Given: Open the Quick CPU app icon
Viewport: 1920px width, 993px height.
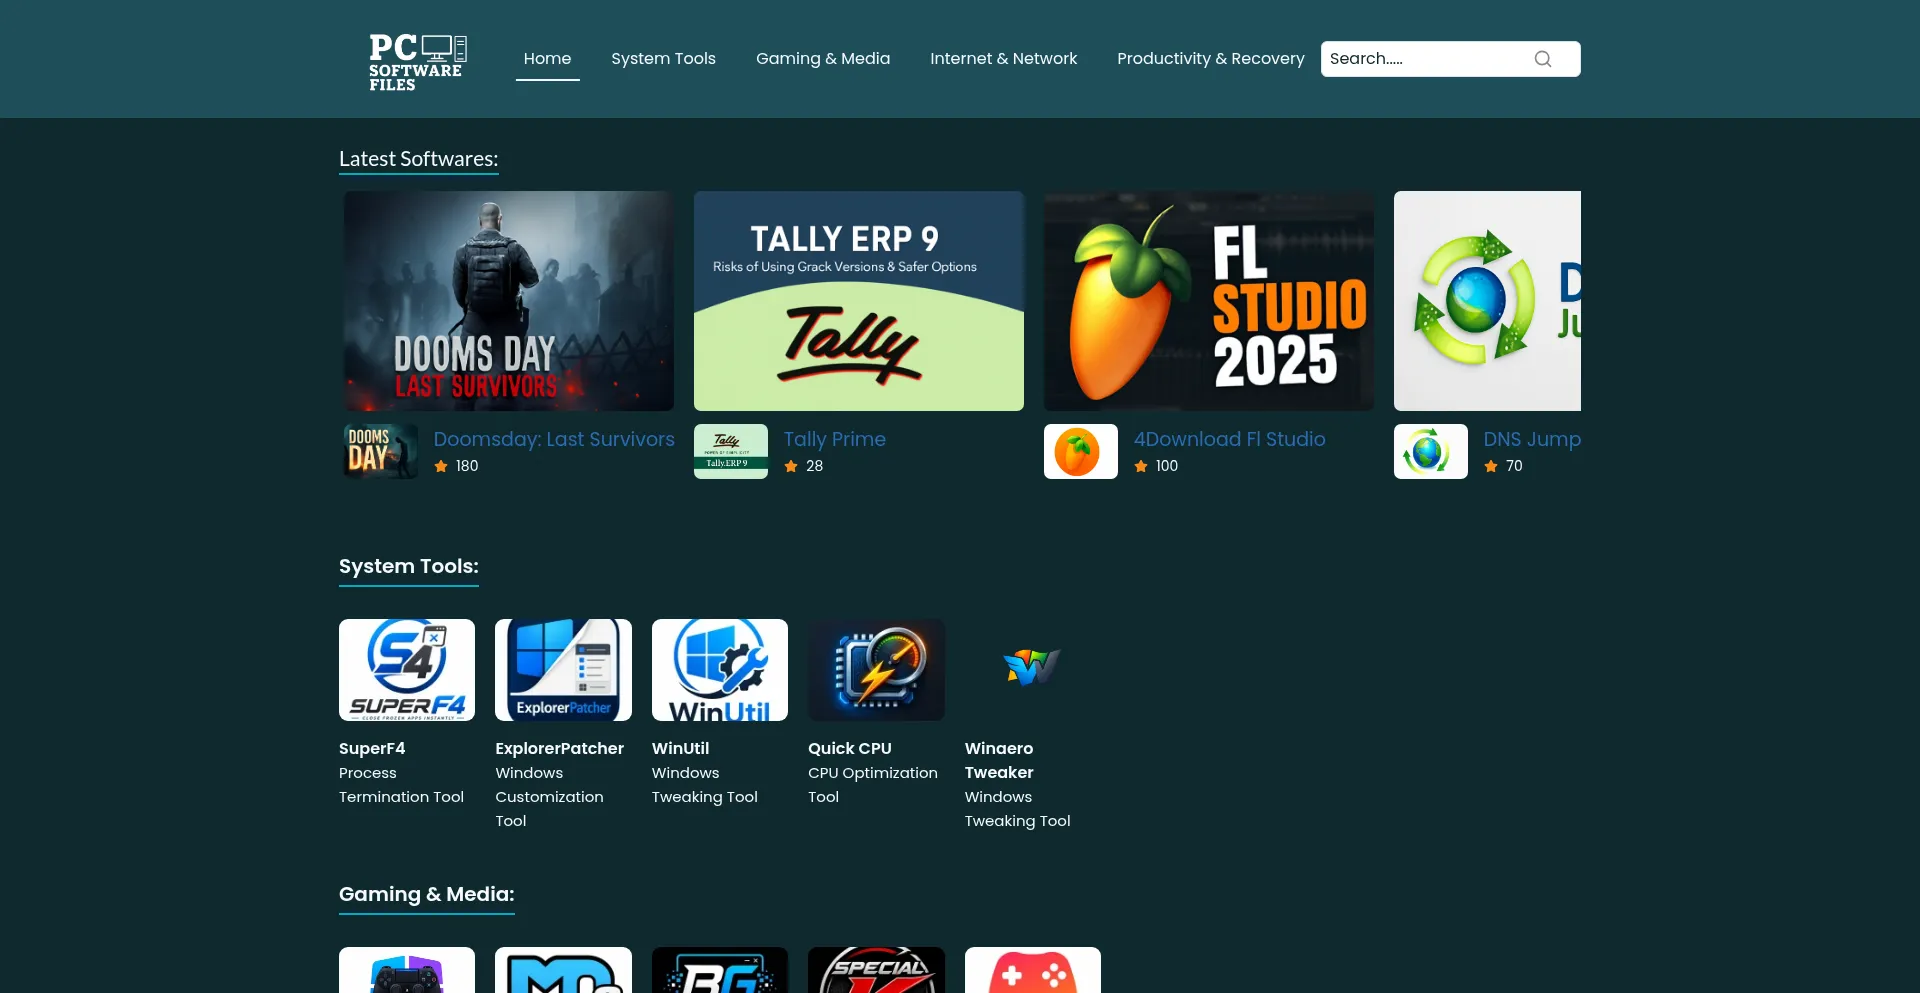Looking at the screenshot, I should (876, 670).
